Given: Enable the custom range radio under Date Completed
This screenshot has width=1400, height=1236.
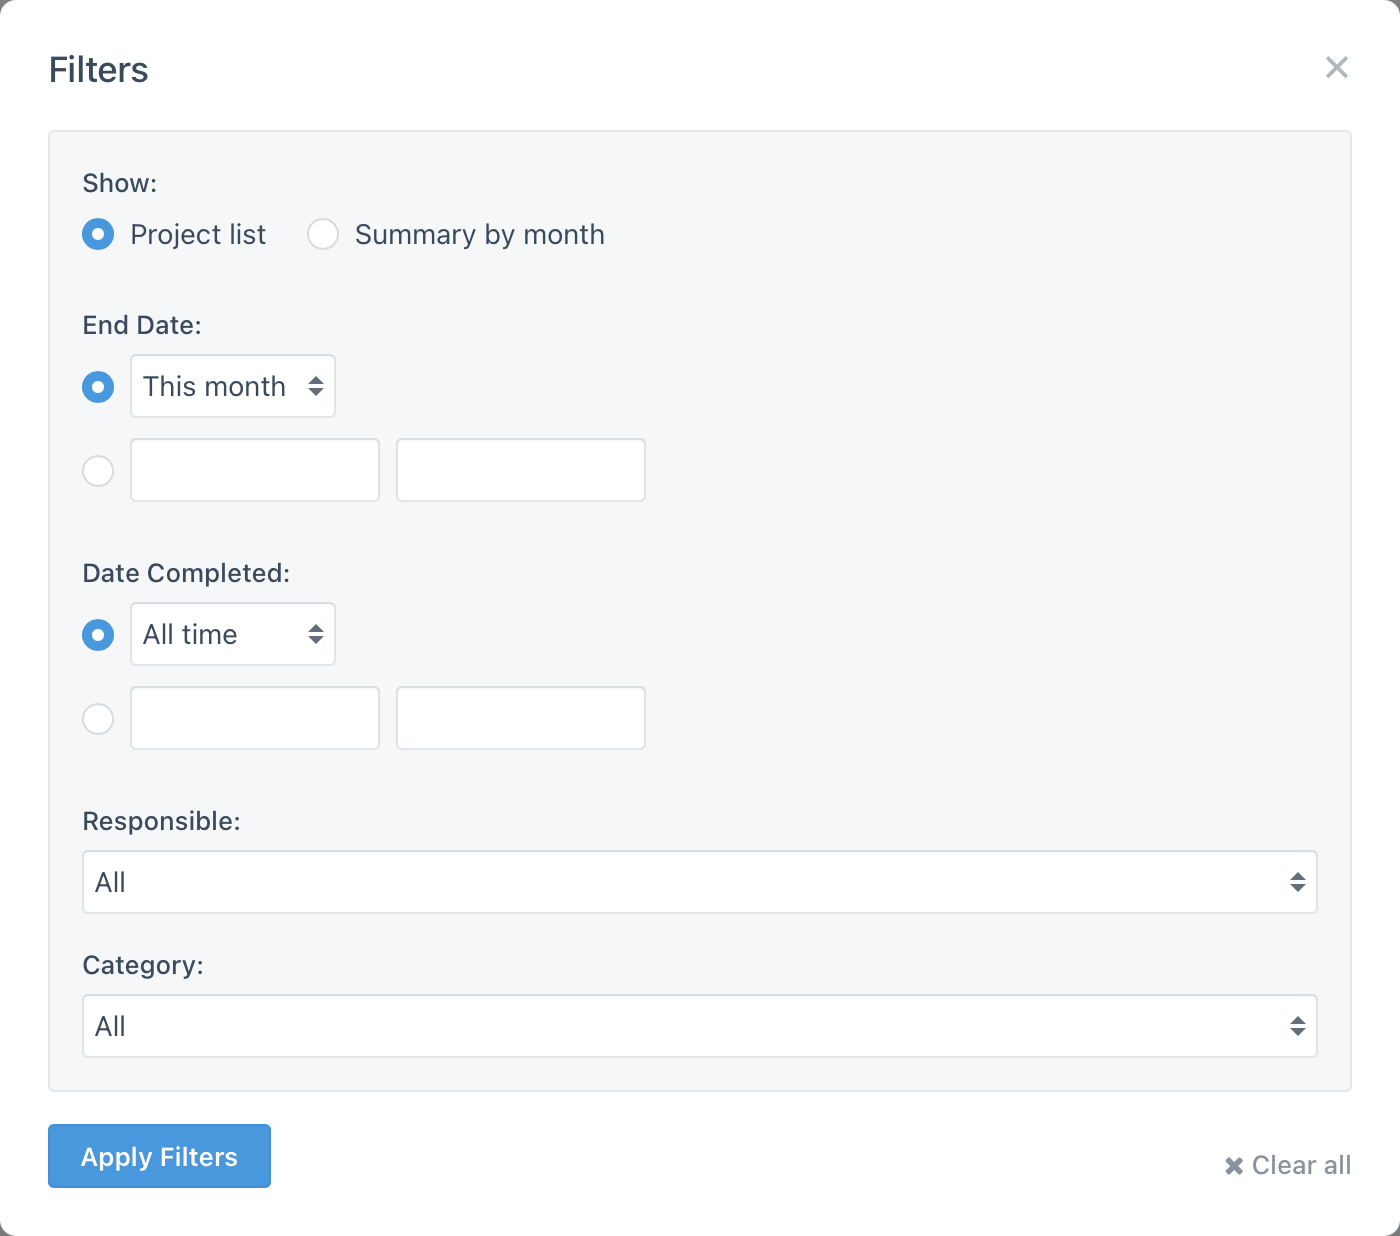Looking at the screenshot, I should (x=98, y=718).
